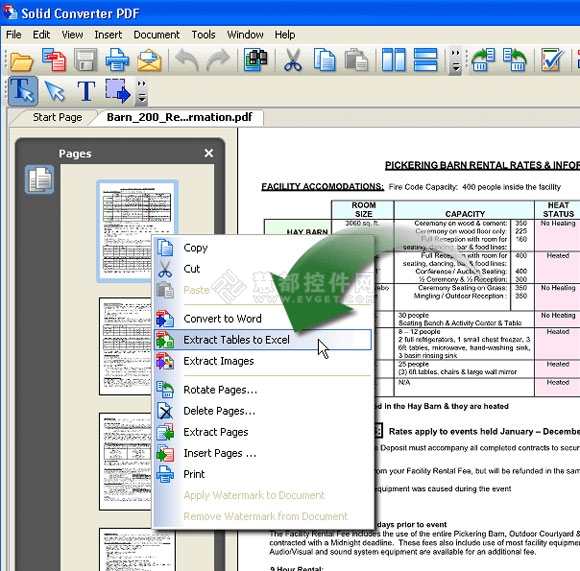This screenshot has width=580, height=571.
Task: Click the HAY BARN table cell
Action: 307,232
